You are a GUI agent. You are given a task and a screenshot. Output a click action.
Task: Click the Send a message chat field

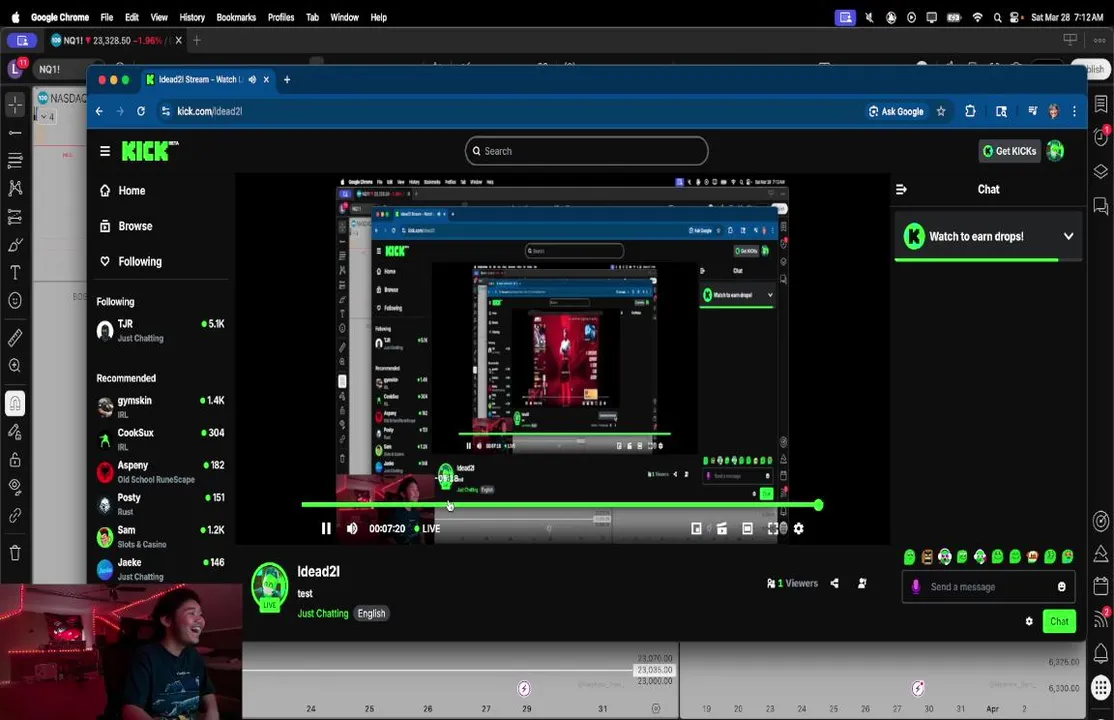(x=988, y=587)
